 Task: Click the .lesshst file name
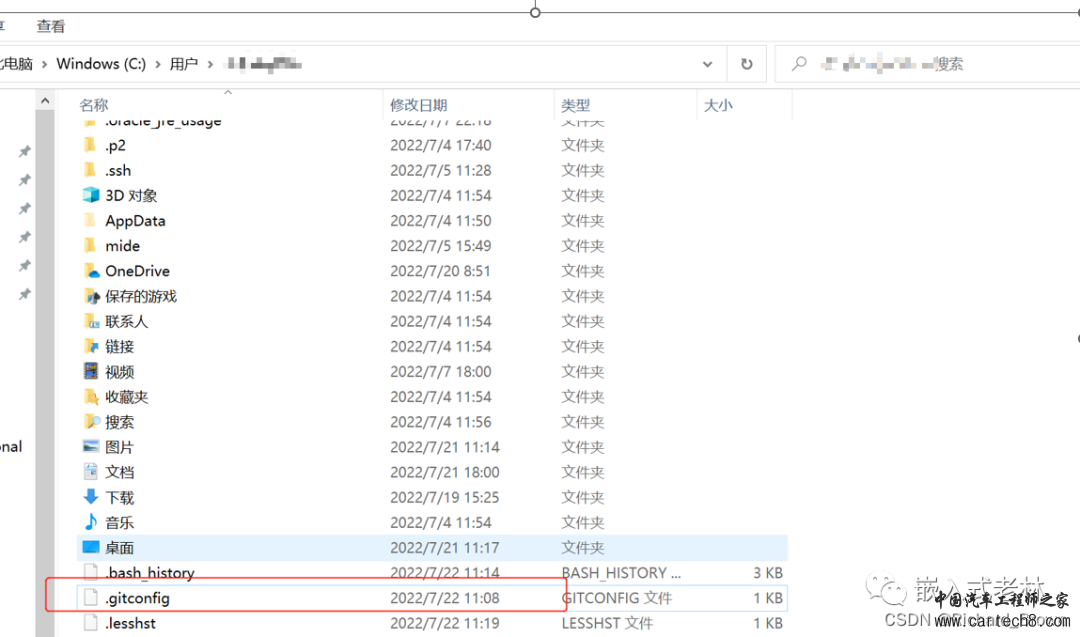[x=130, y=623]
